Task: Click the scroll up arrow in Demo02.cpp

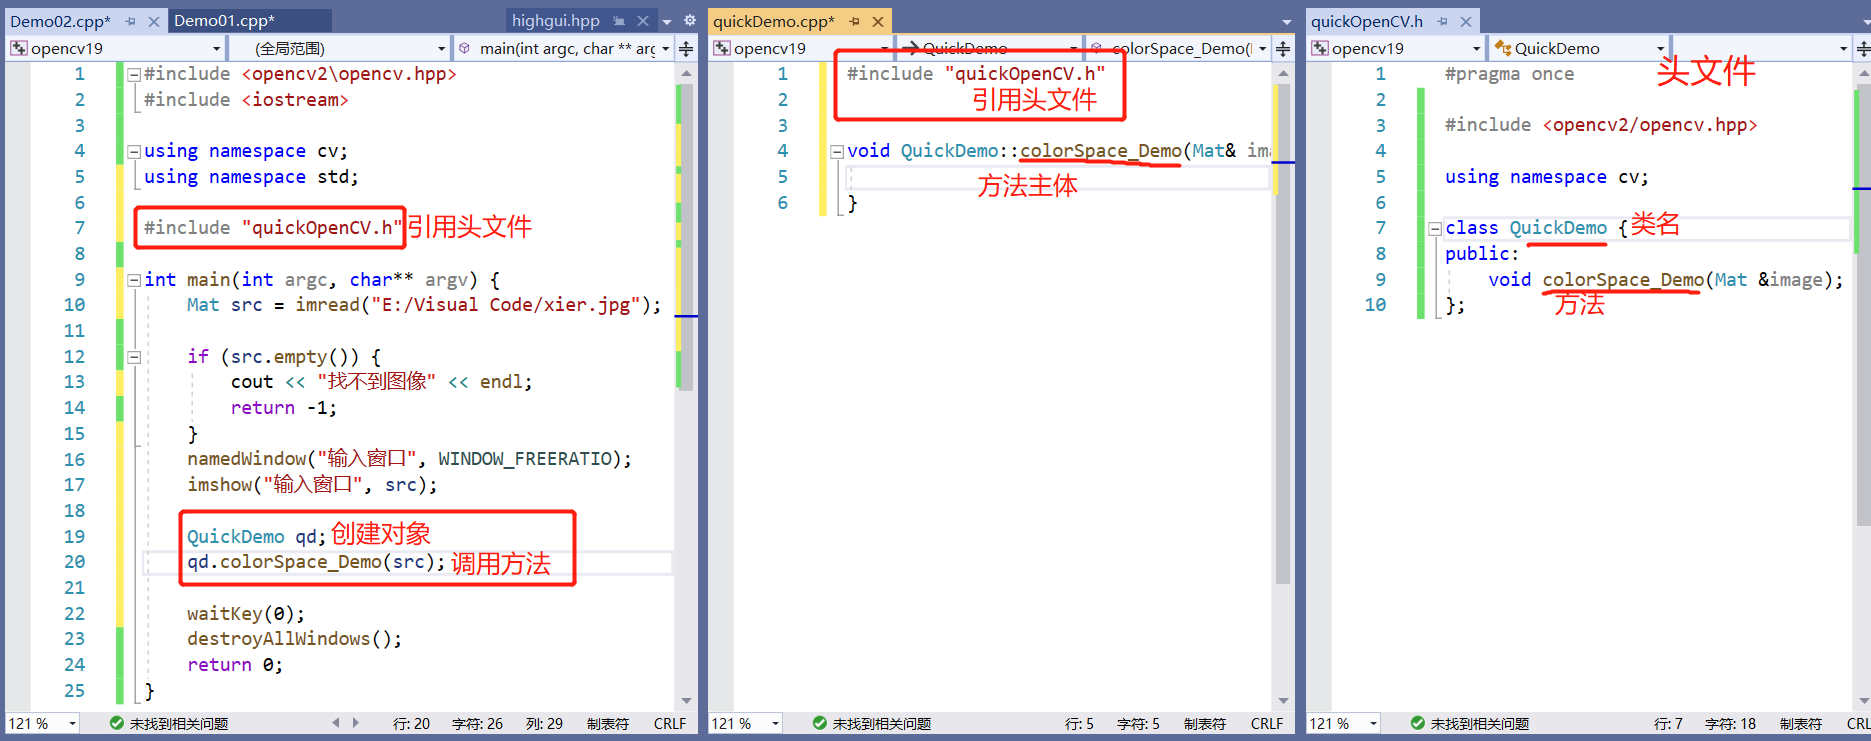Action: click(686, 74)
